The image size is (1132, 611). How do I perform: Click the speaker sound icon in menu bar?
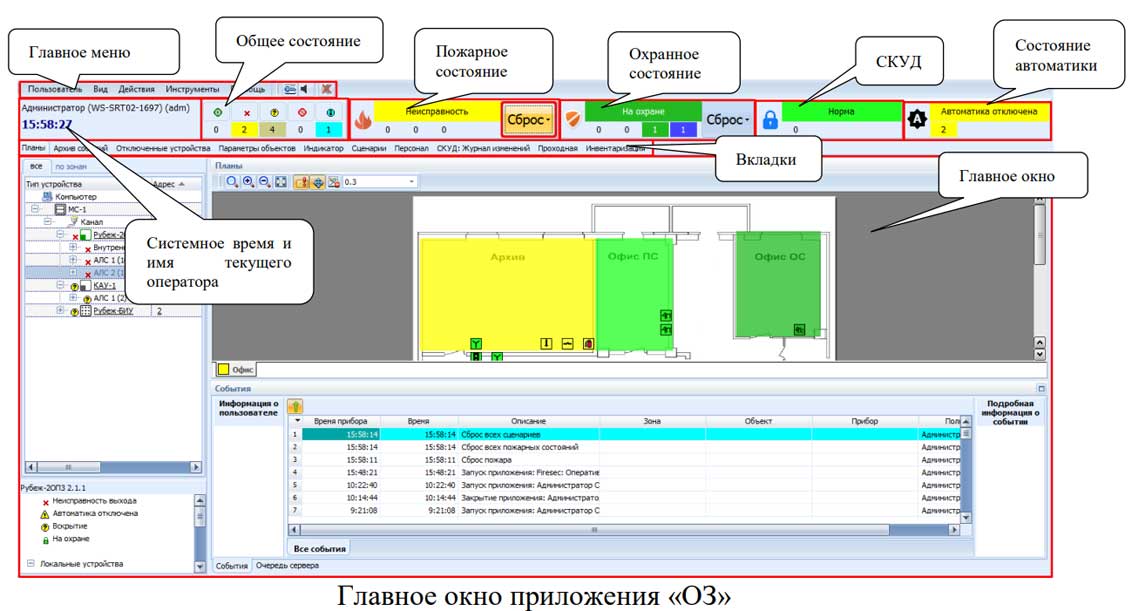pyautogui.click(x=302, y=90)
